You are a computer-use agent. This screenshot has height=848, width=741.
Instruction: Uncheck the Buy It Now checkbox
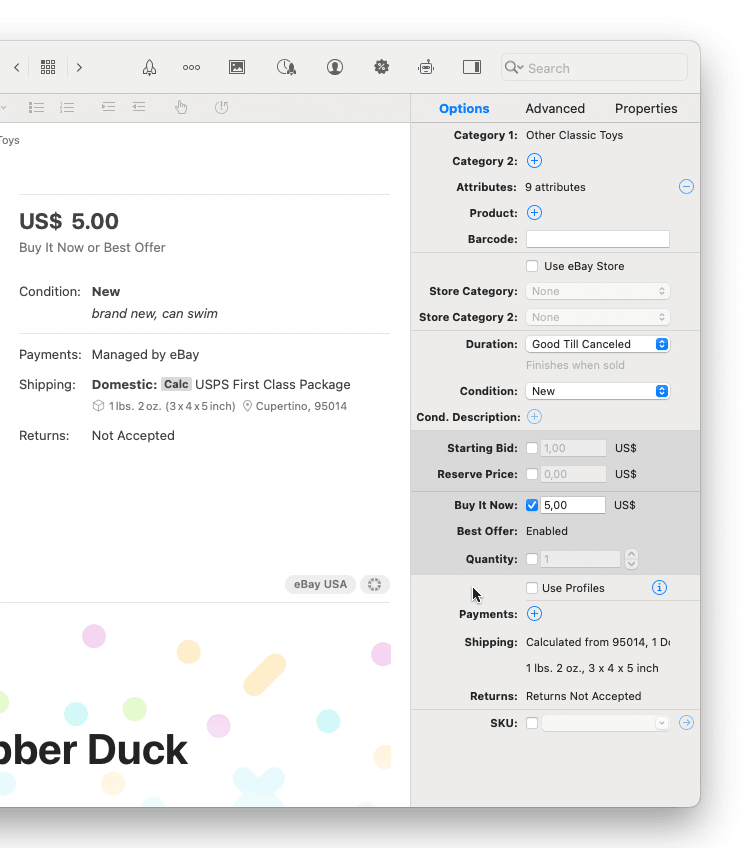click(532, 505)
